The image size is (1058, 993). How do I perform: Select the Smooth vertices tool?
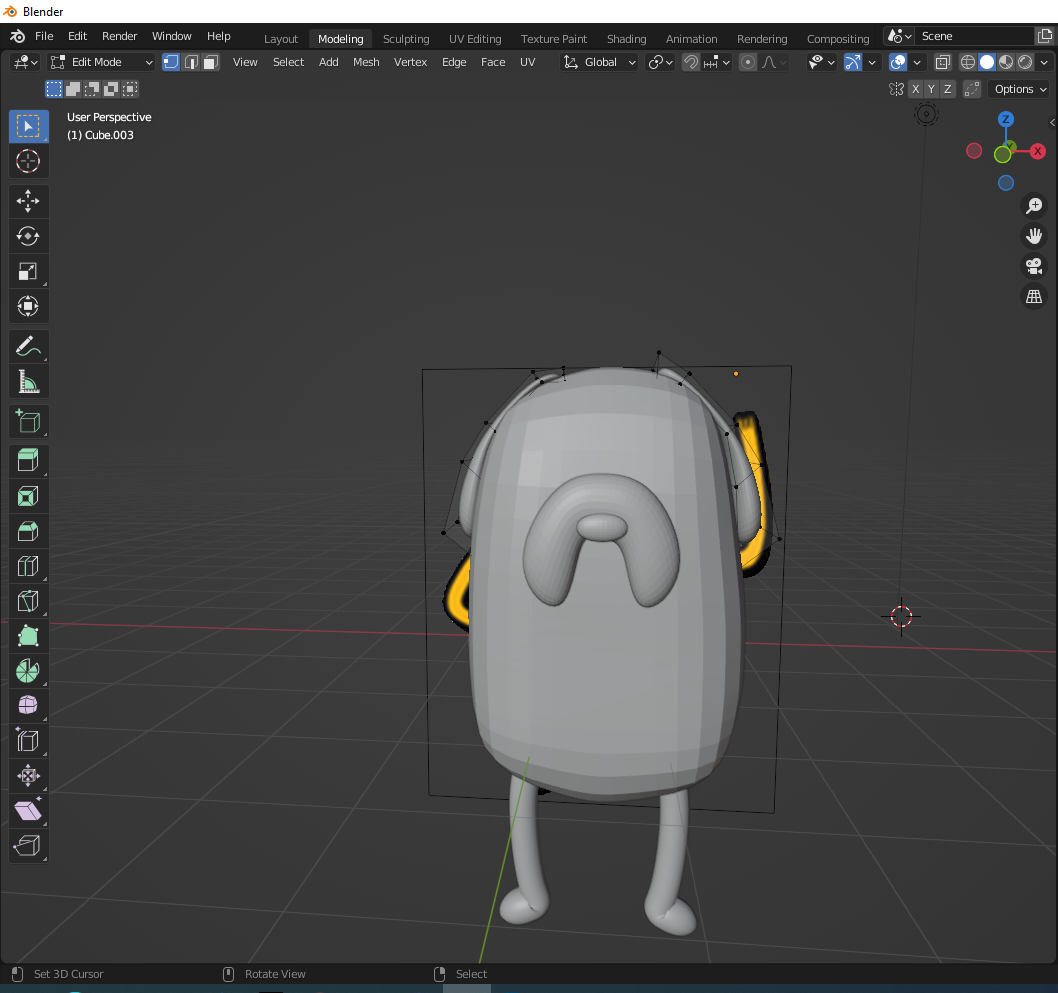[x=28, y=706]
